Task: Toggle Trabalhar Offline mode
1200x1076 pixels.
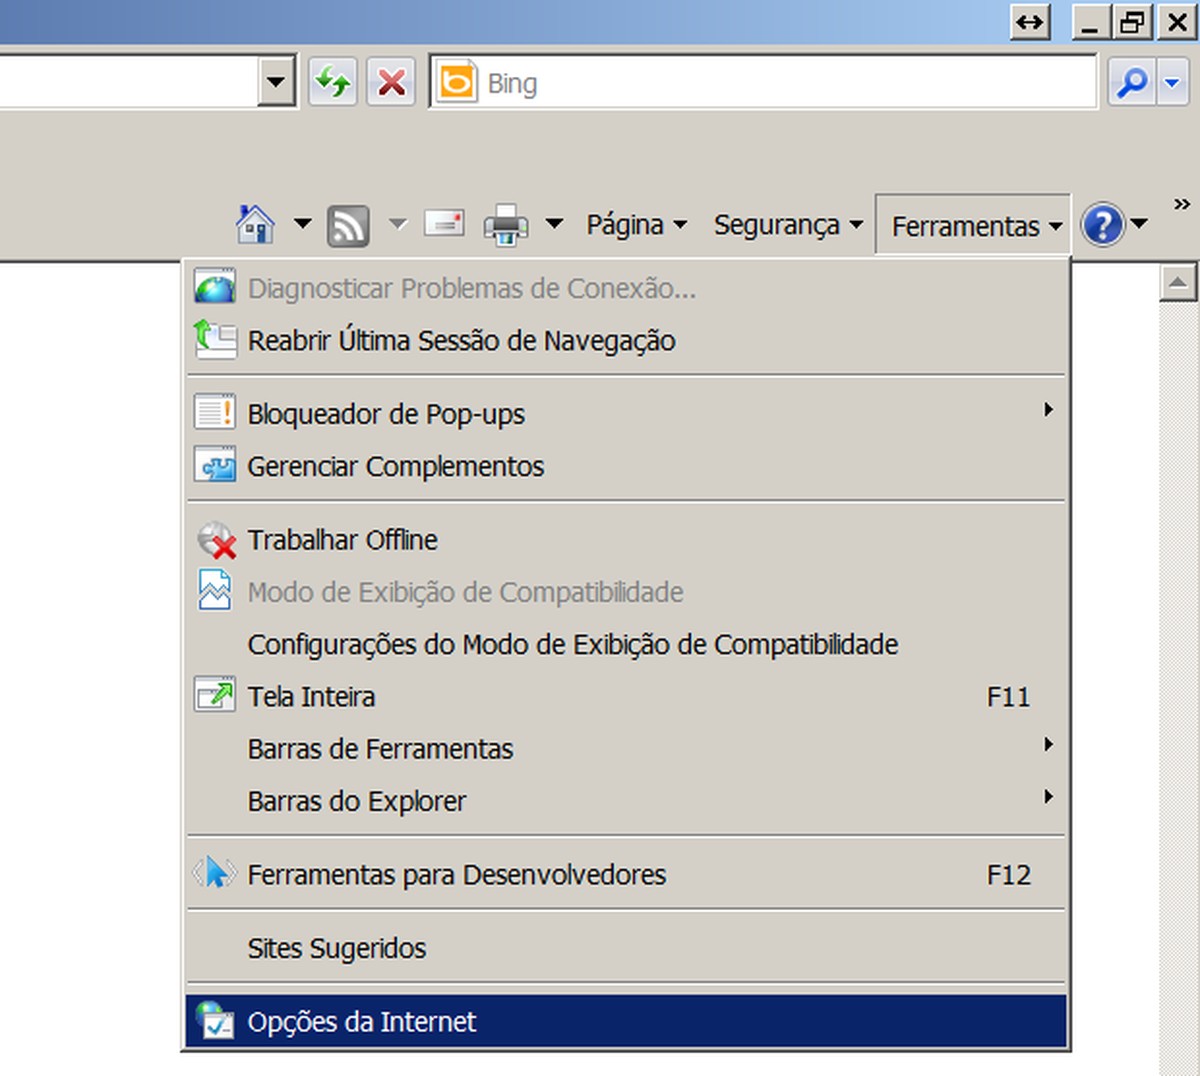Action: click(x=342, y=540)
